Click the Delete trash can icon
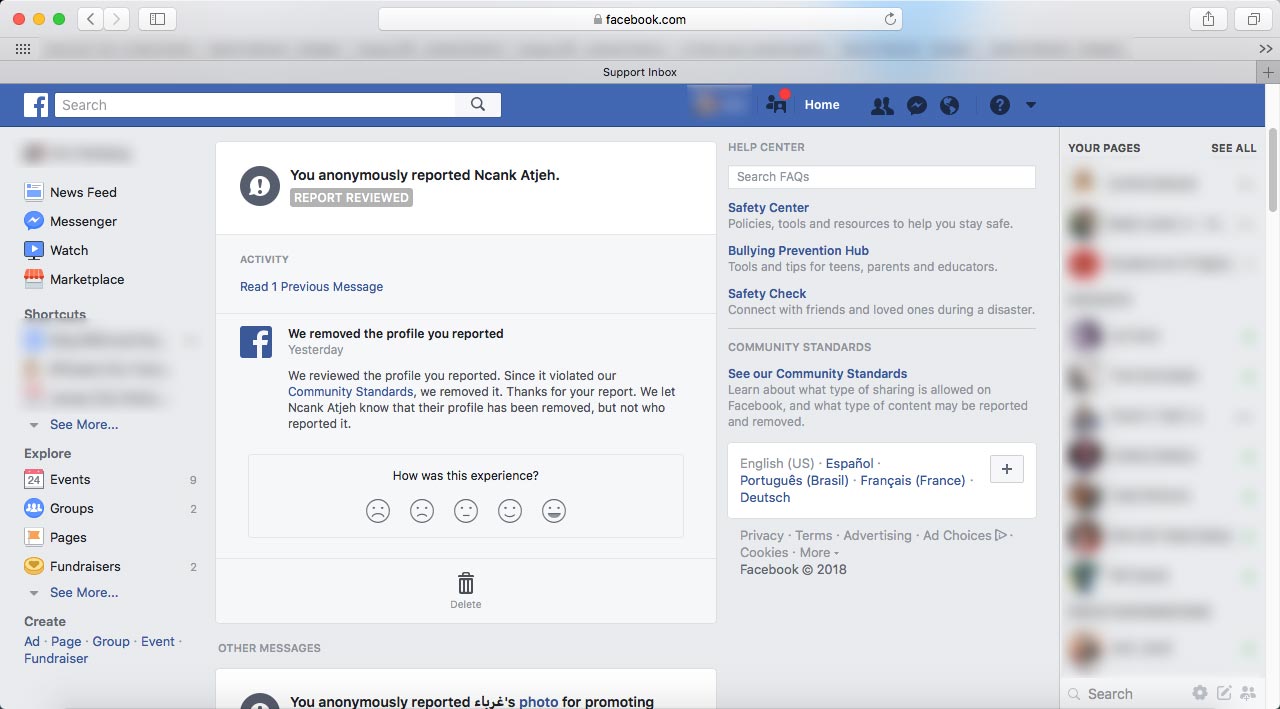 (466, 584)
